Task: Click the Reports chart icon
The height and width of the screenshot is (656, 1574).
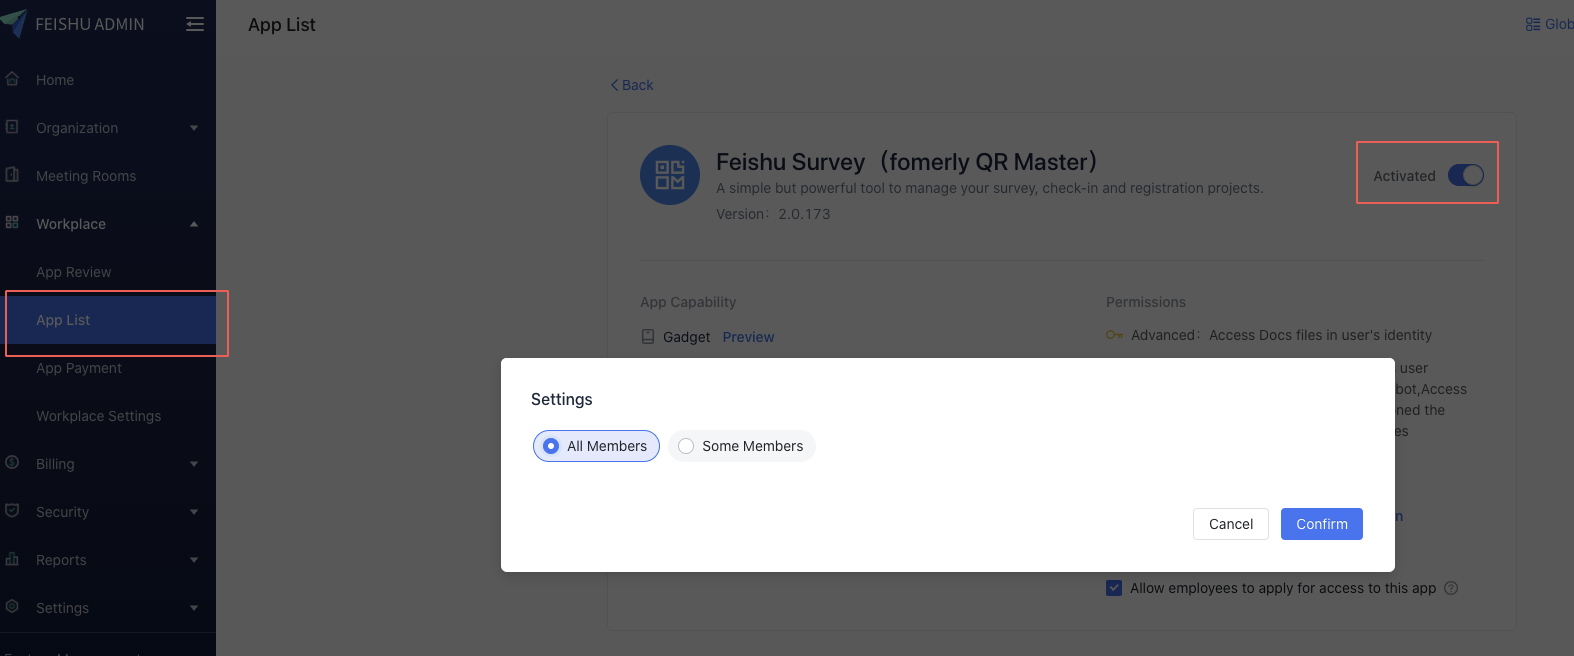Action: [12, 559]
